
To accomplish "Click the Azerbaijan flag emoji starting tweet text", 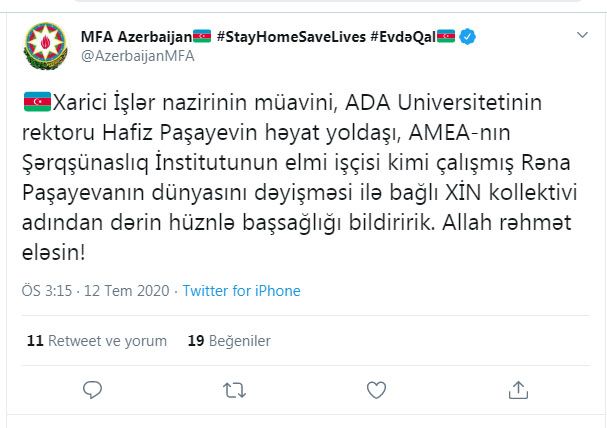I will click(37, 102).
